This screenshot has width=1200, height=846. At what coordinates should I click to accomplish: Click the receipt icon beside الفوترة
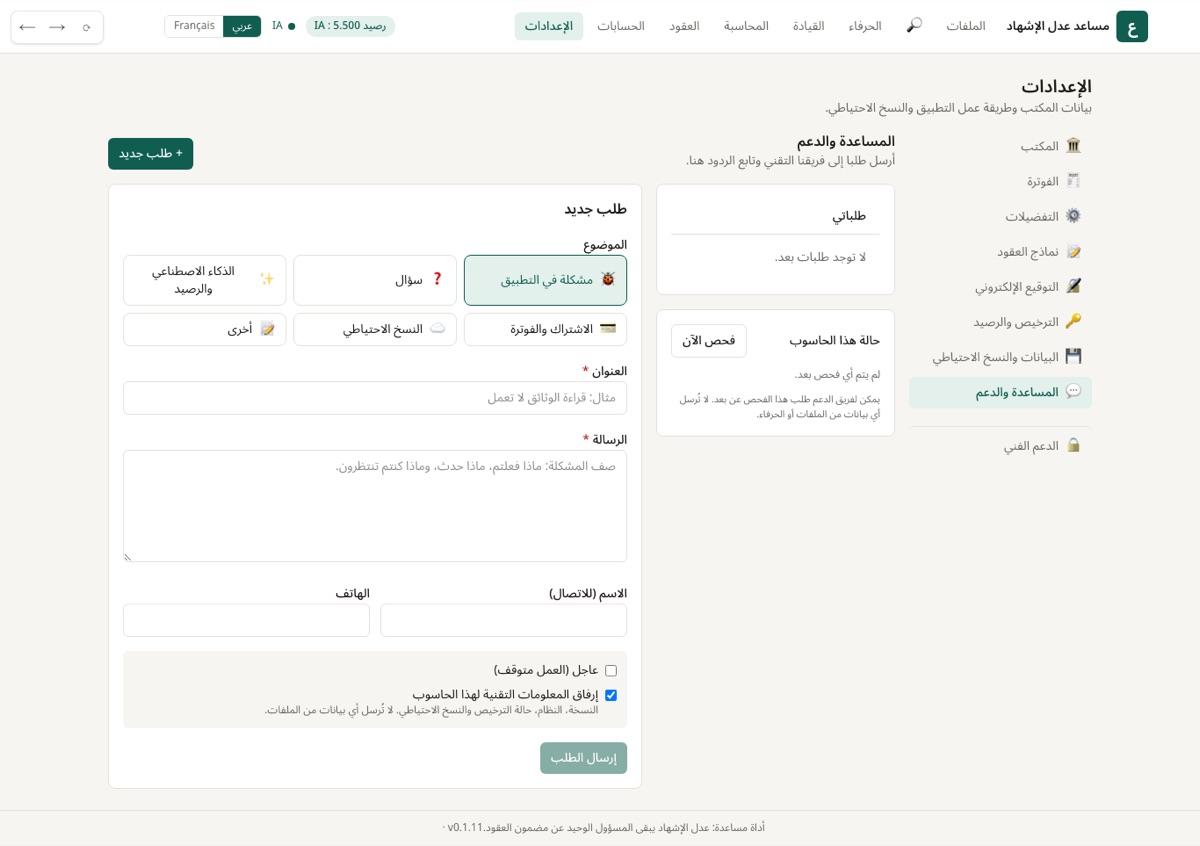1073,181
